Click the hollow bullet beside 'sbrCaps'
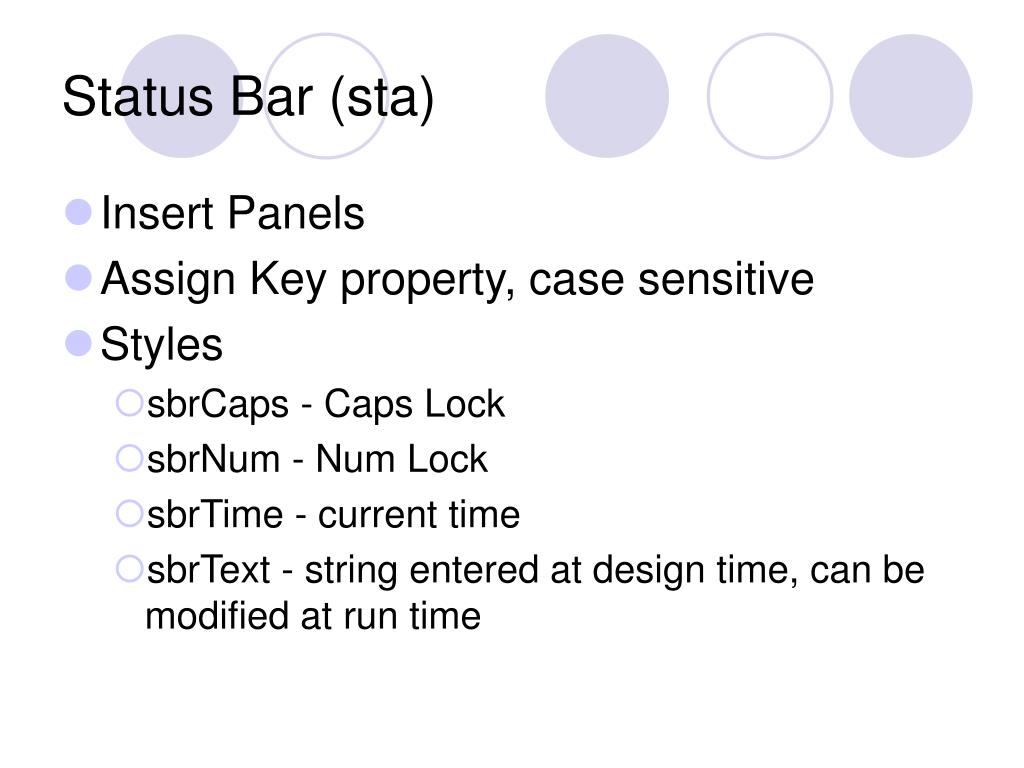The height and width of the screenshot is (768, 1024). (x=129, y=403)
